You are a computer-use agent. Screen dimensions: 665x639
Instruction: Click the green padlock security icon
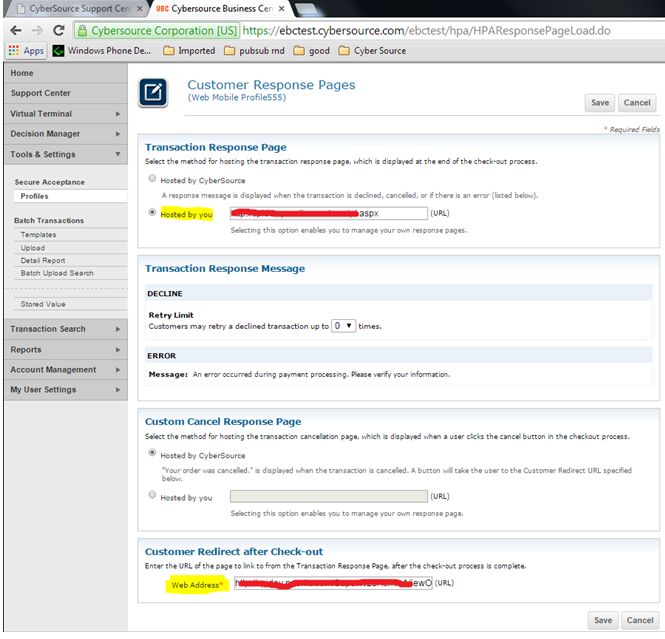coord(82,31)
